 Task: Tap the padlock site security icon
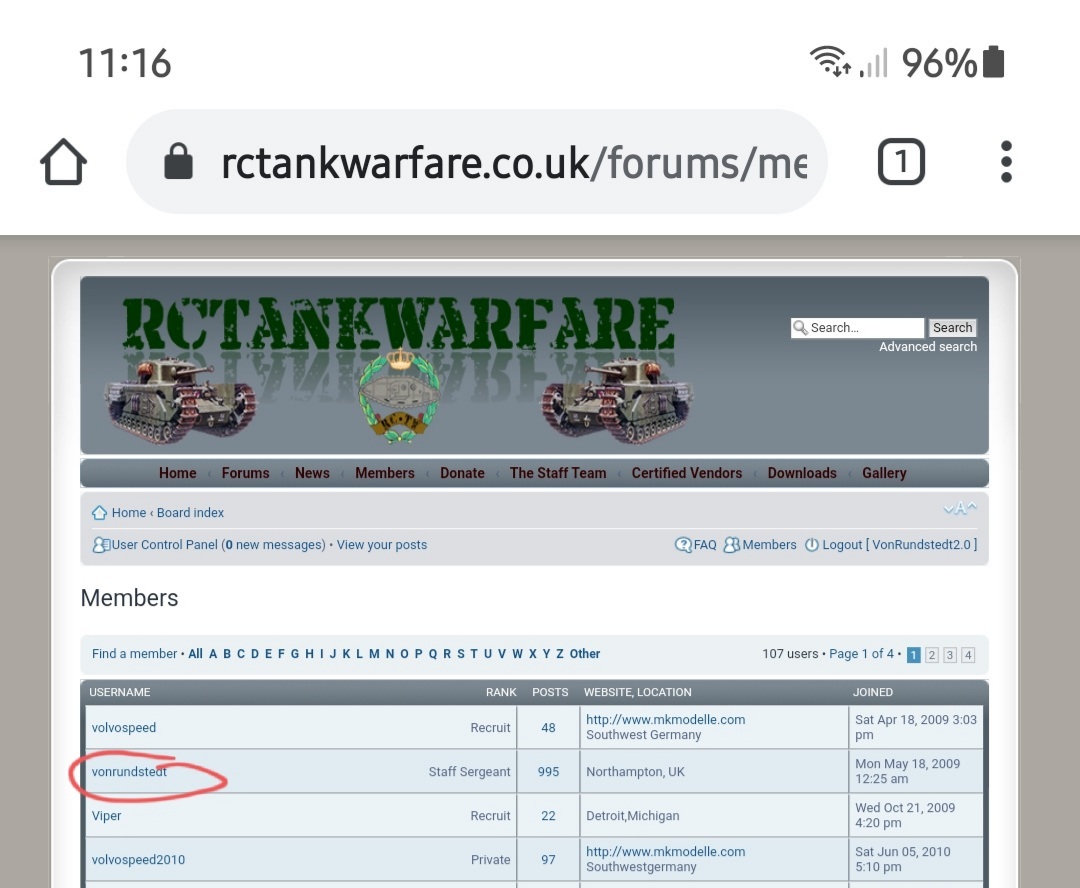pos(178,162)
